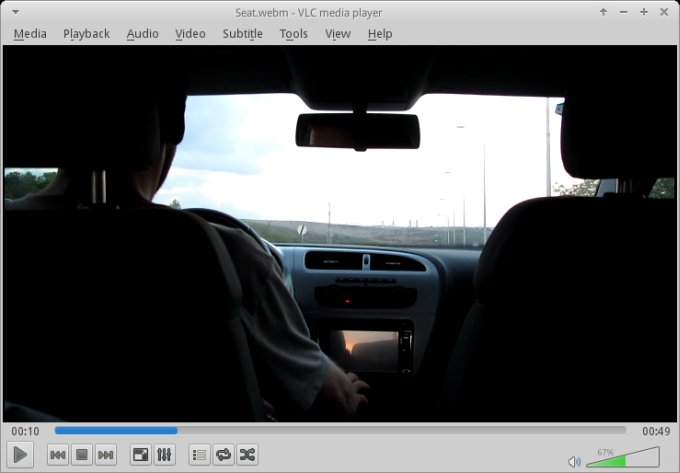Toggle remaining time on 00:49 label
Screen dimensions: 680x473
[x=656, y=431]
